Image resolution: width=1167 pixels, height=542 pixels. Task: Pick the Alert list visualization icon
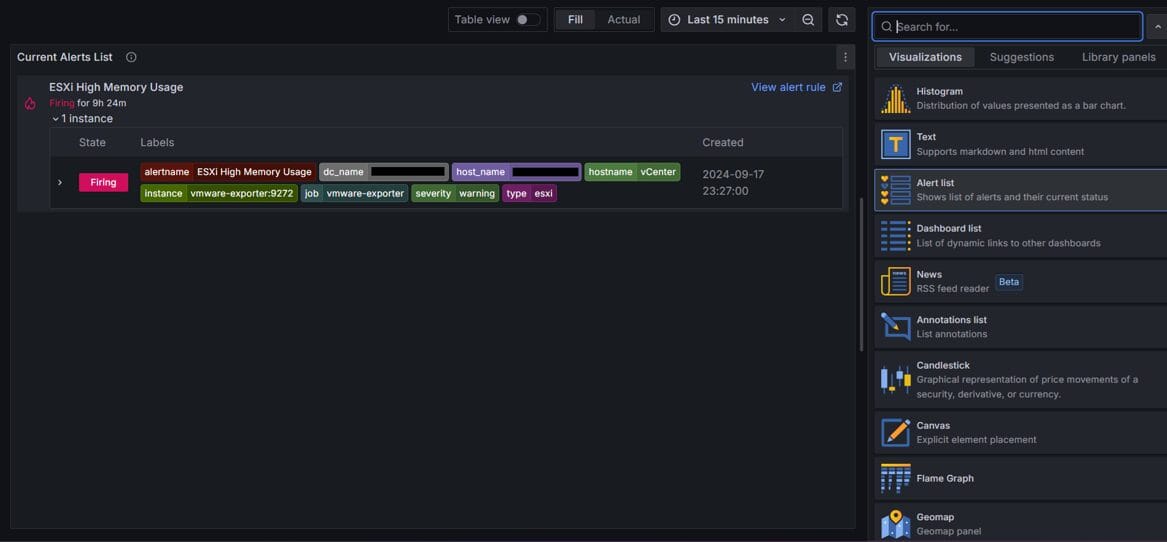point(895,190)
